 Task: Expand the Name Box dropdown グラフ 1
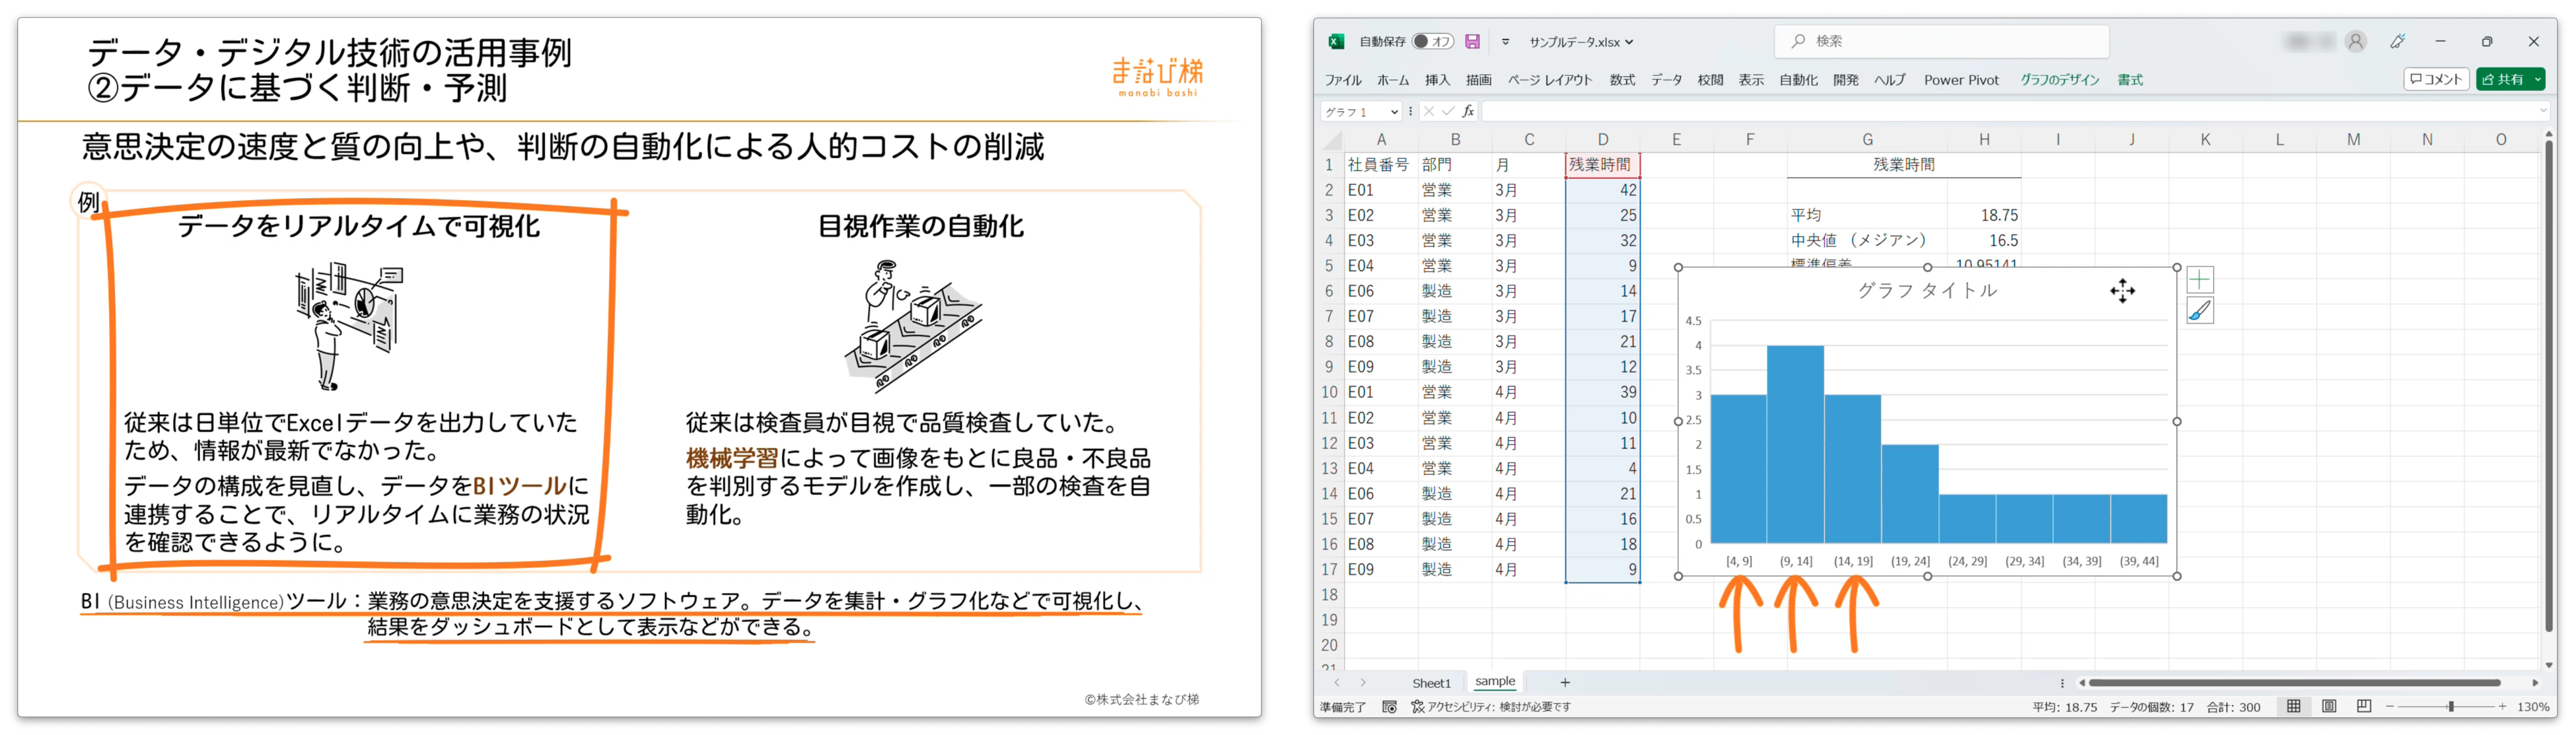click(x=1394, y=112)
